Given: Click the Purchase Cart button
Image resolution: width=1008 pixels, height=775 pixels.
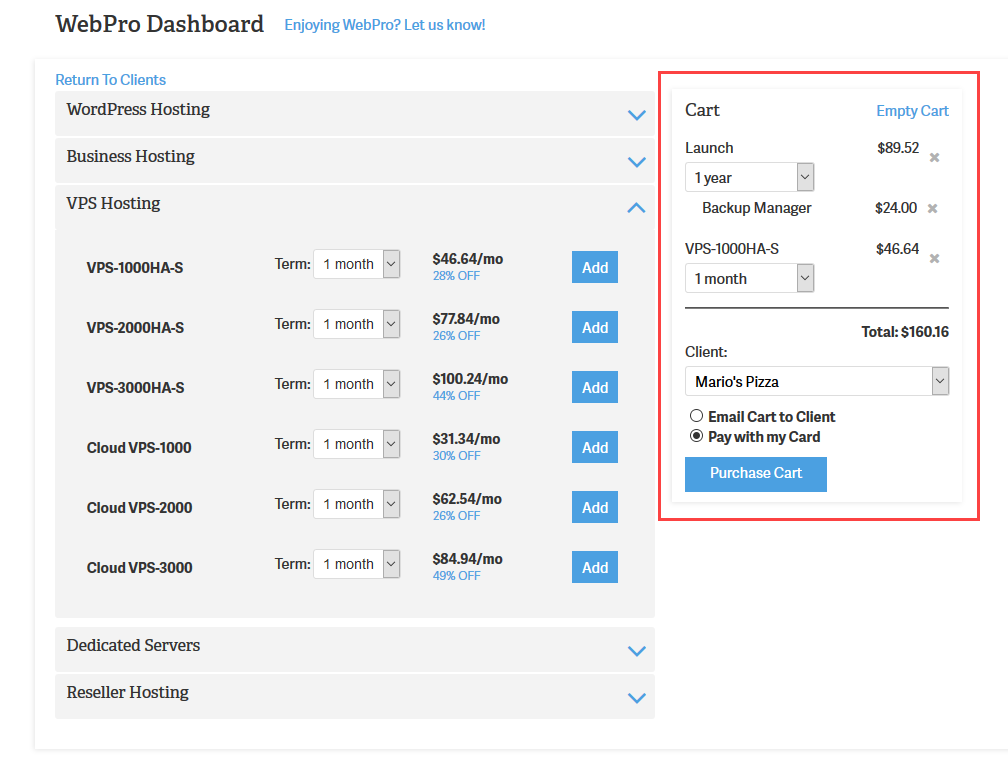Looking at the screenshot, I should coord(755,474).
